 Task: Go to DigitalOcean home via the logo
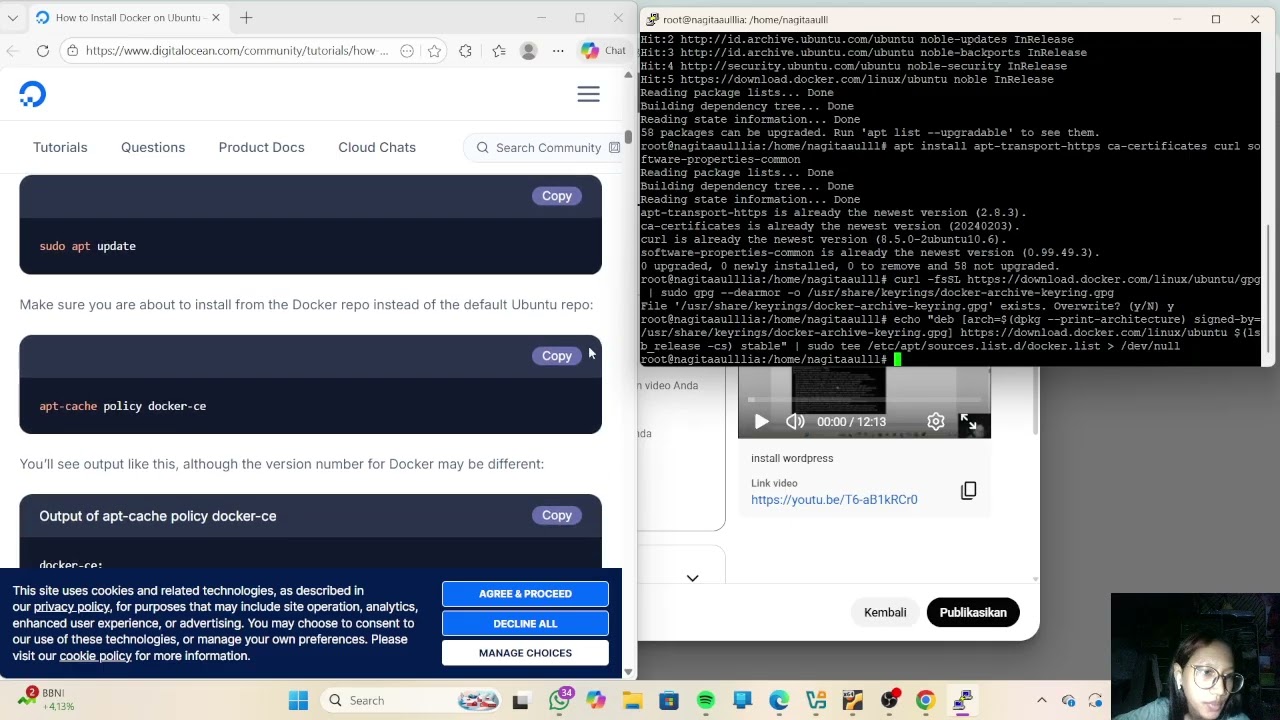click(32, 94)
